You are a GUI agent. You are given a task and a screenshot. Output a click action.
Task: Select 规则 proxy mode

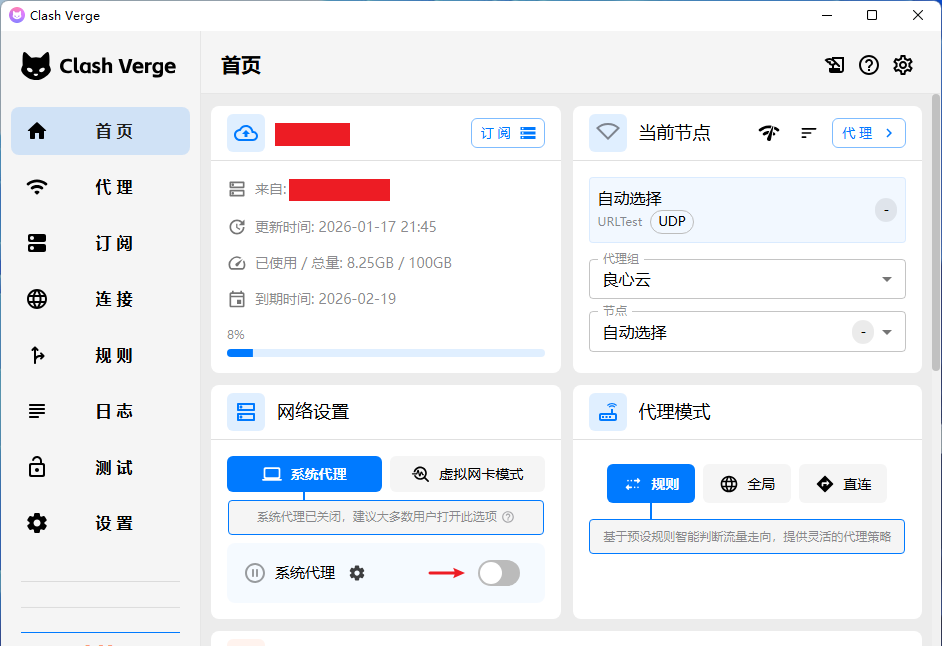pos(651,484)
